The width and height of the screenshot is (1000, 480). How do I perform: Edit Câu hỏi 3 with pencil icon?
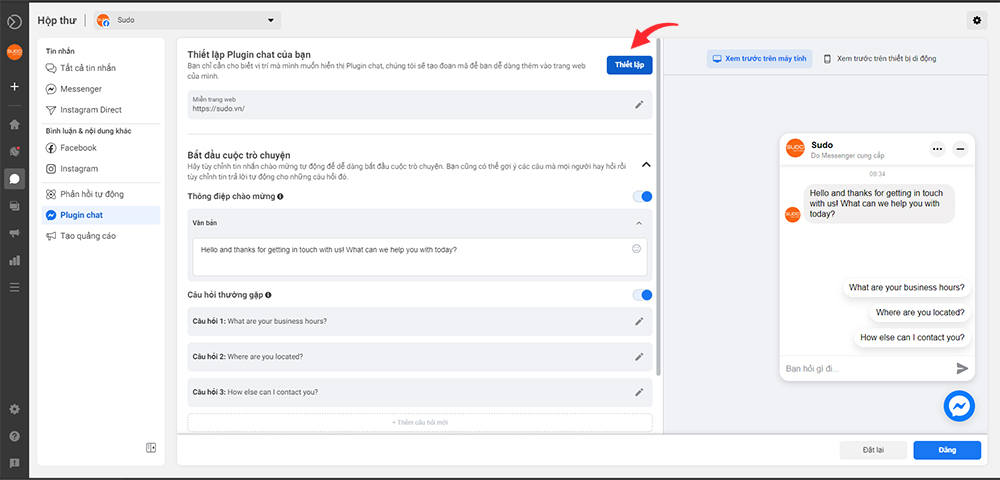click(639, 392)
